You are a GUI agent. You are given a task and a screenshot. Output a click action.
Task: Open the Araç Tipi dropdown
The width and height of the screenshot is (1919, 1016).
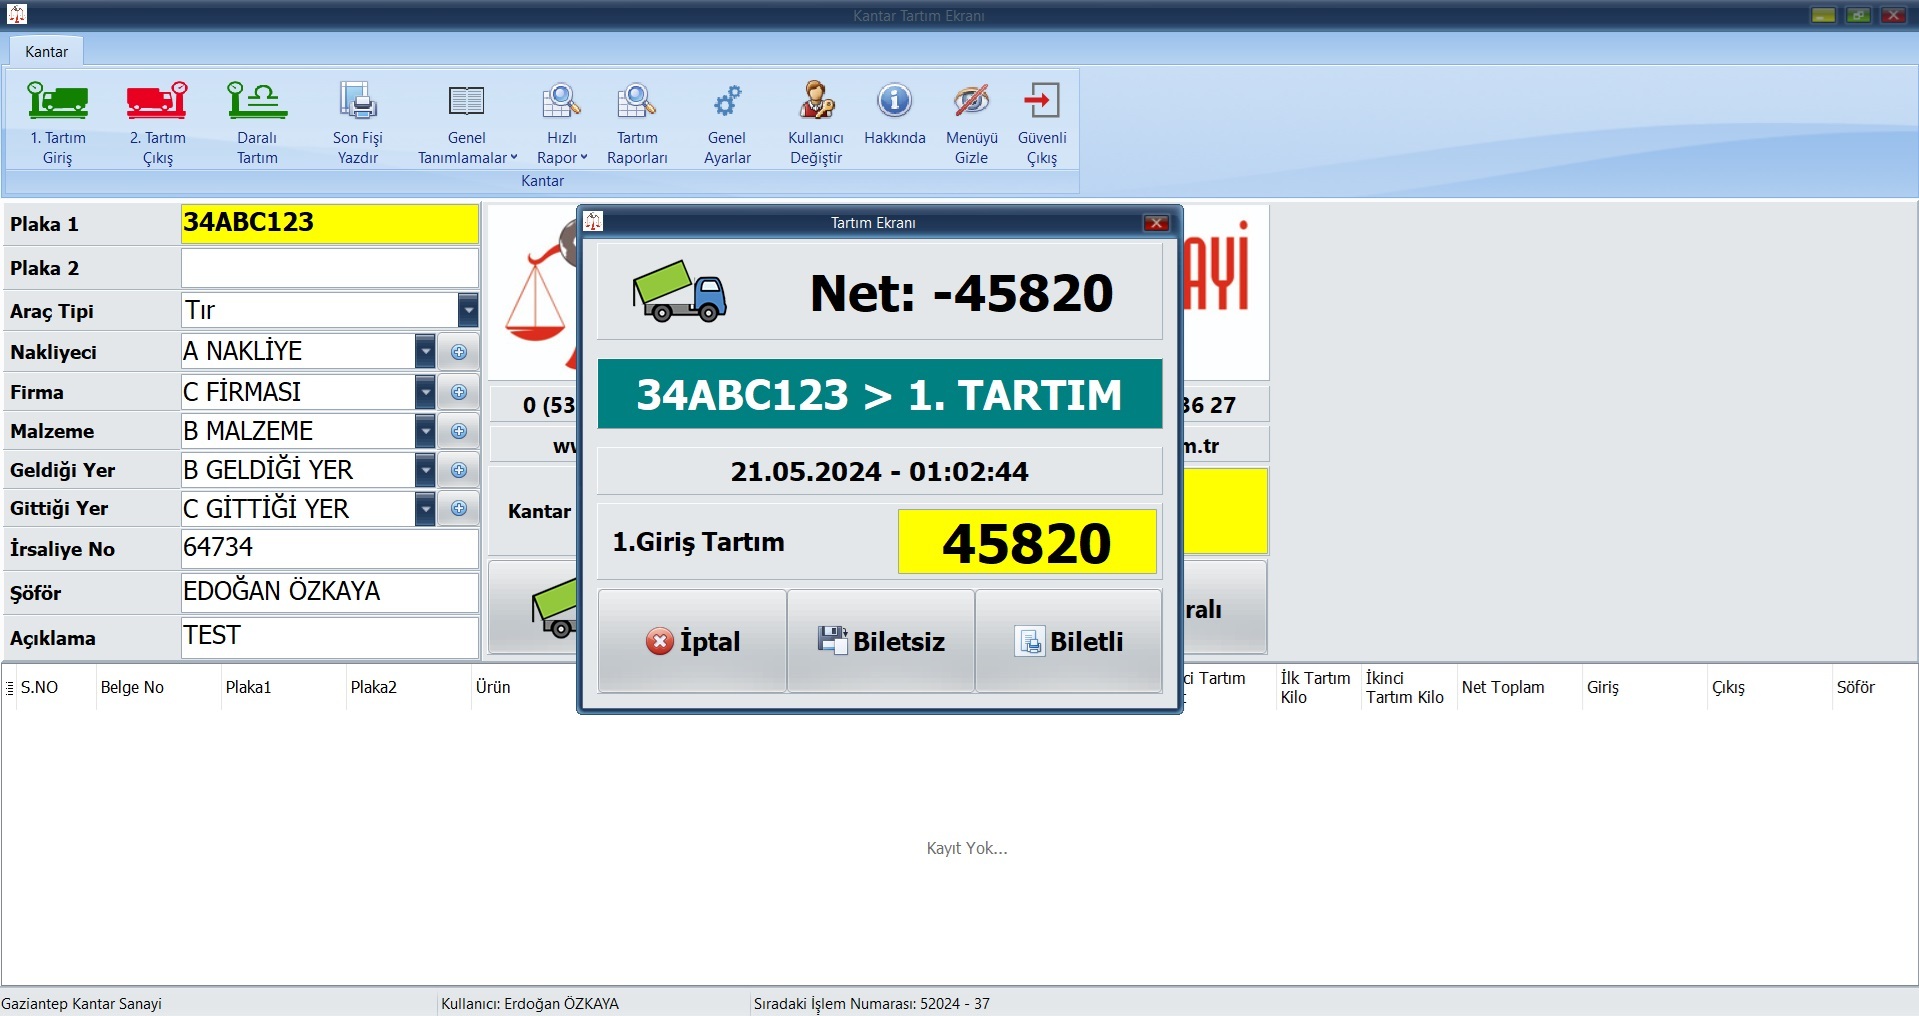pyautogui.click(x=466, y=310)
